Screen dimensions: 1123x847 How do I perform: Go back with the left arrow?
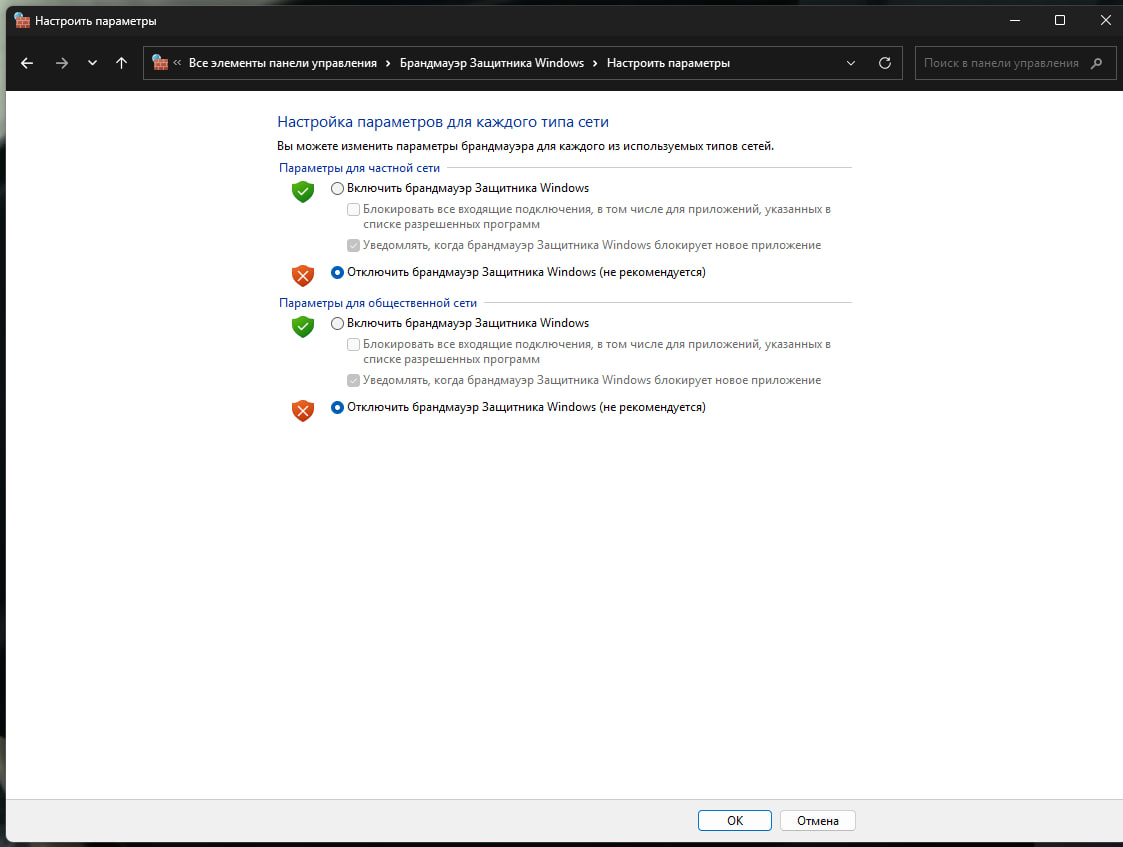[27, 63]
